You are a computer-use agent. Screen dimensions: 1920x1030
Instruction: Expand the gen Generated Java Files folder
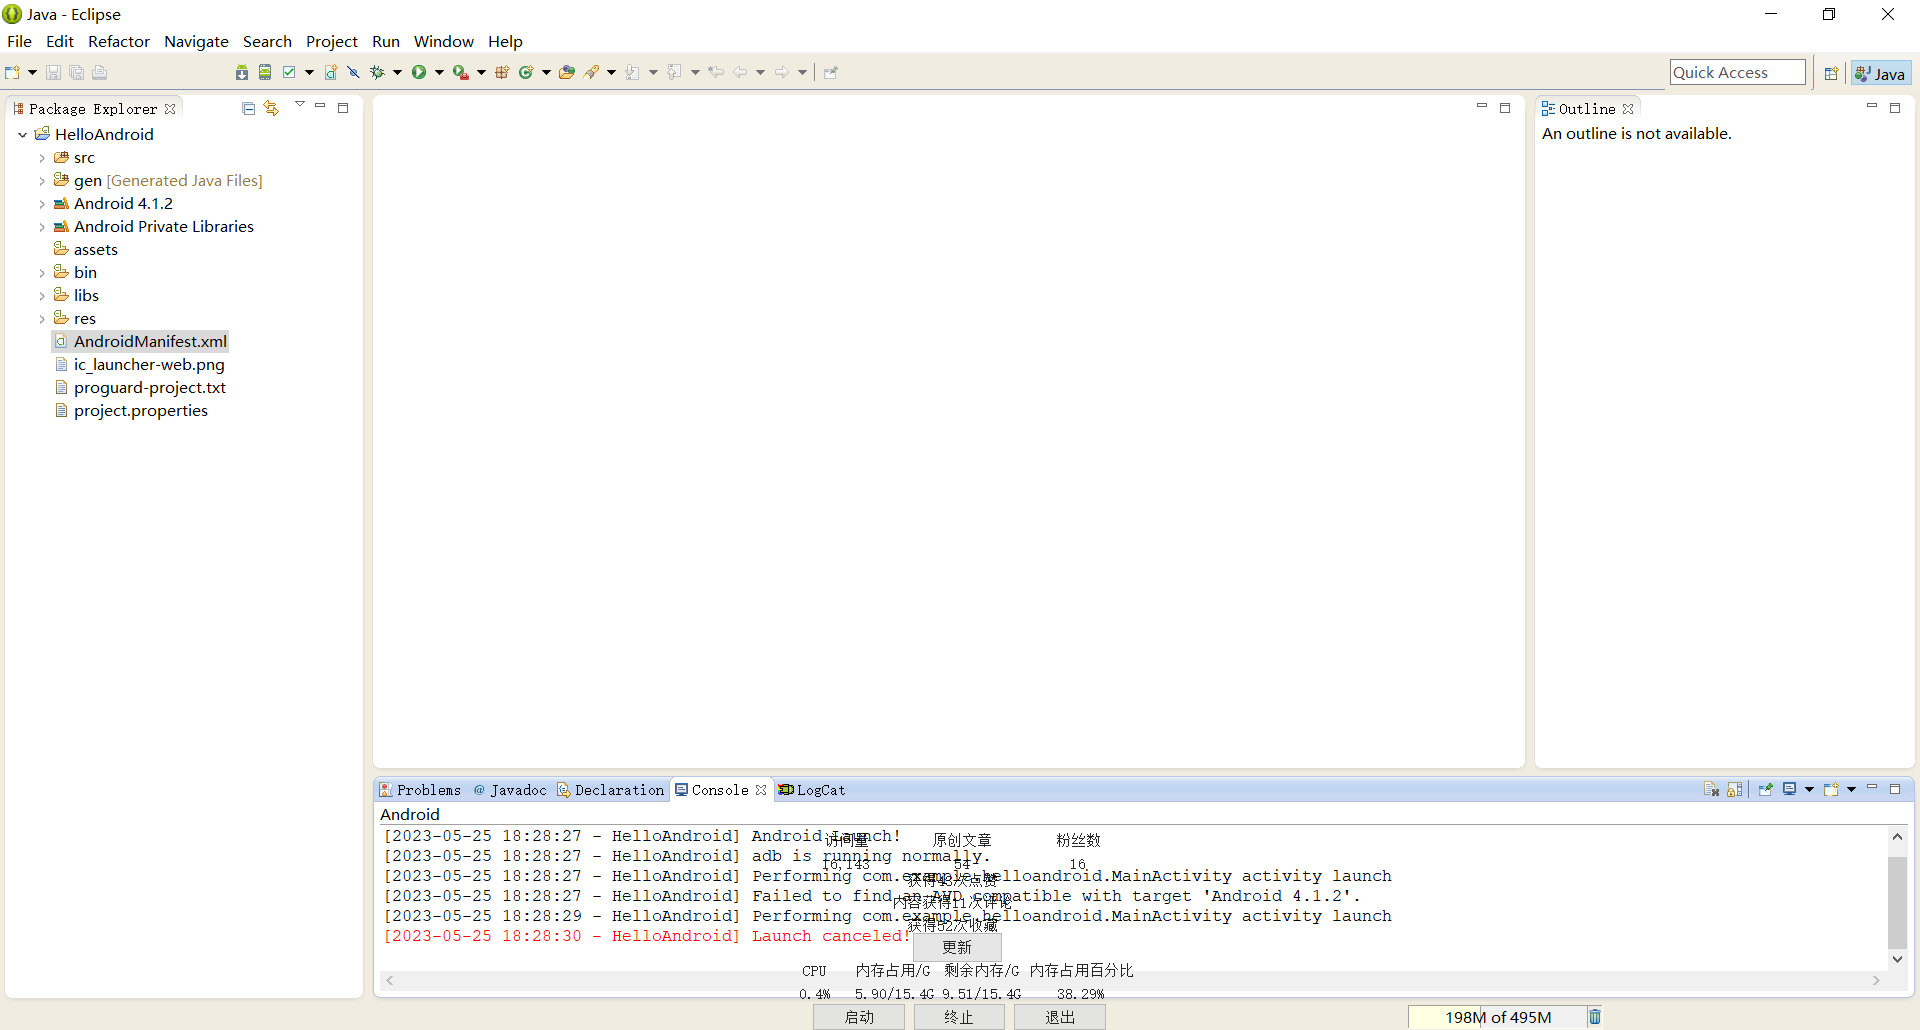pos(42,181)
